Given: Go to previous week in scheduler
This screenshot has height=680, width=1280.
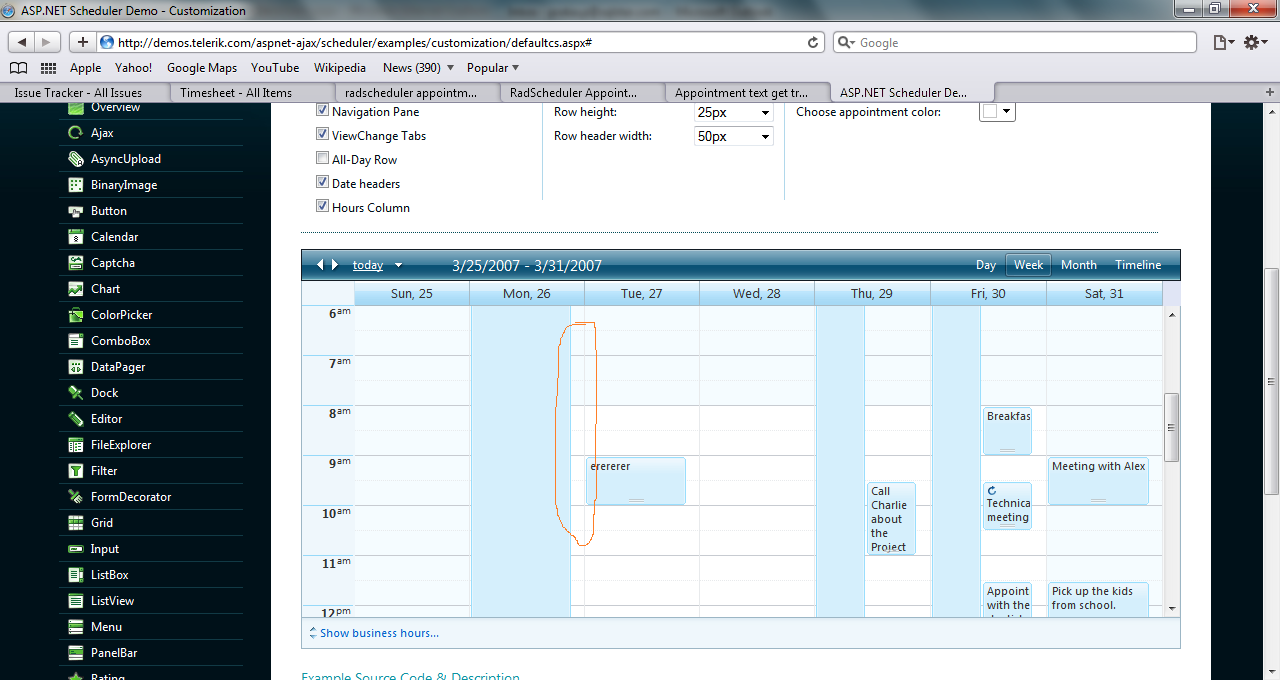Looking at the screenshot, I should coord(321,265).
